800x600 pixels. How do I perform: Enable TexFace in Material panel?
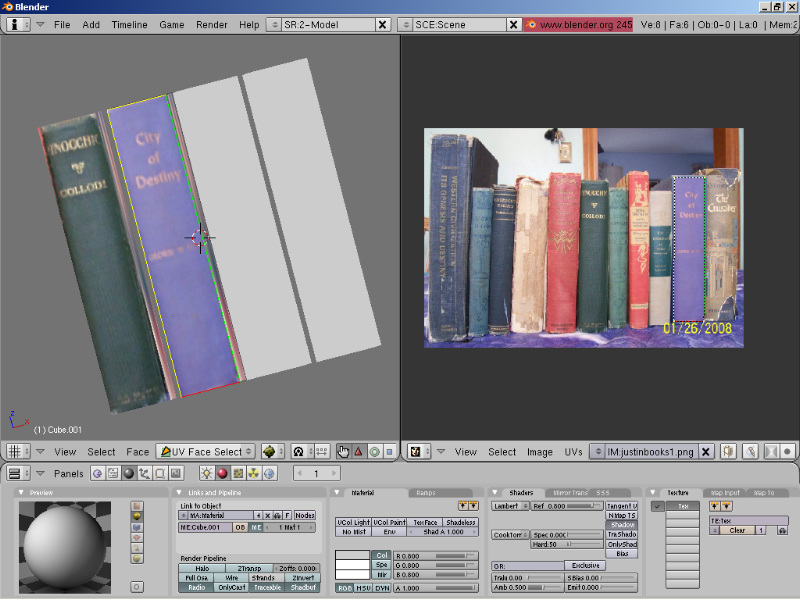(424, 522)
